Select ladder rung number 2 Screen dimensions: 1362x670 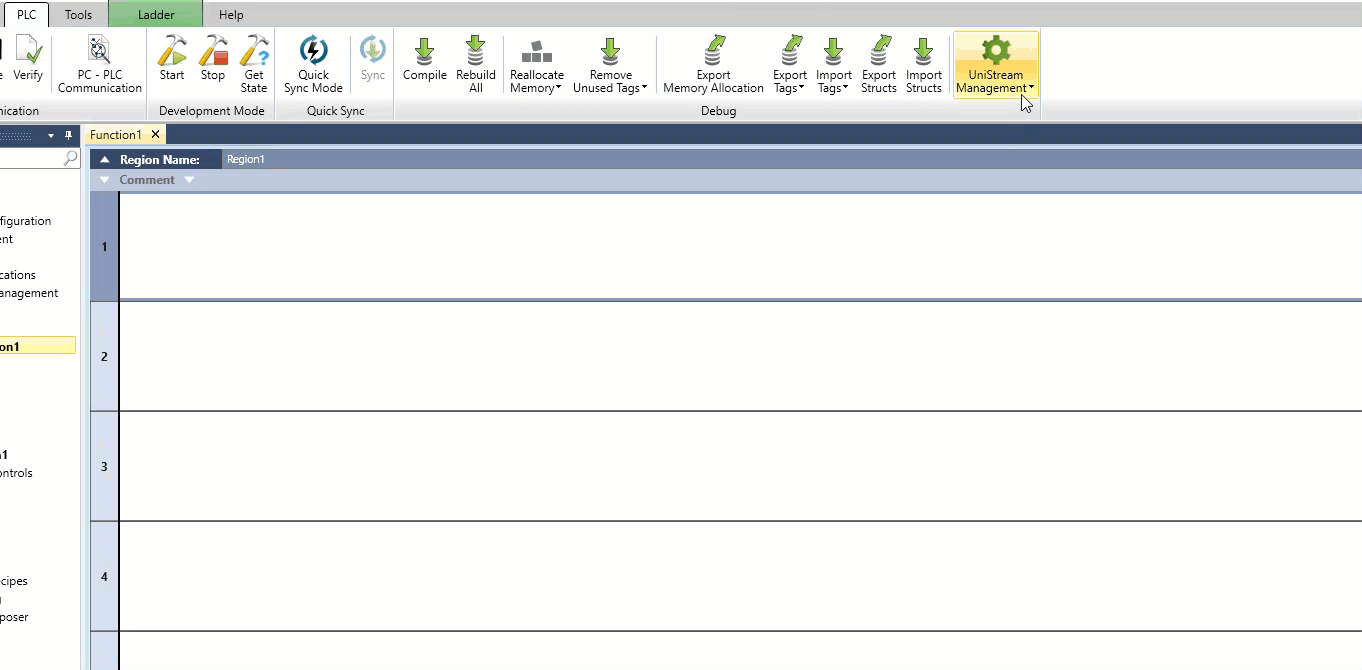point(104,357)
